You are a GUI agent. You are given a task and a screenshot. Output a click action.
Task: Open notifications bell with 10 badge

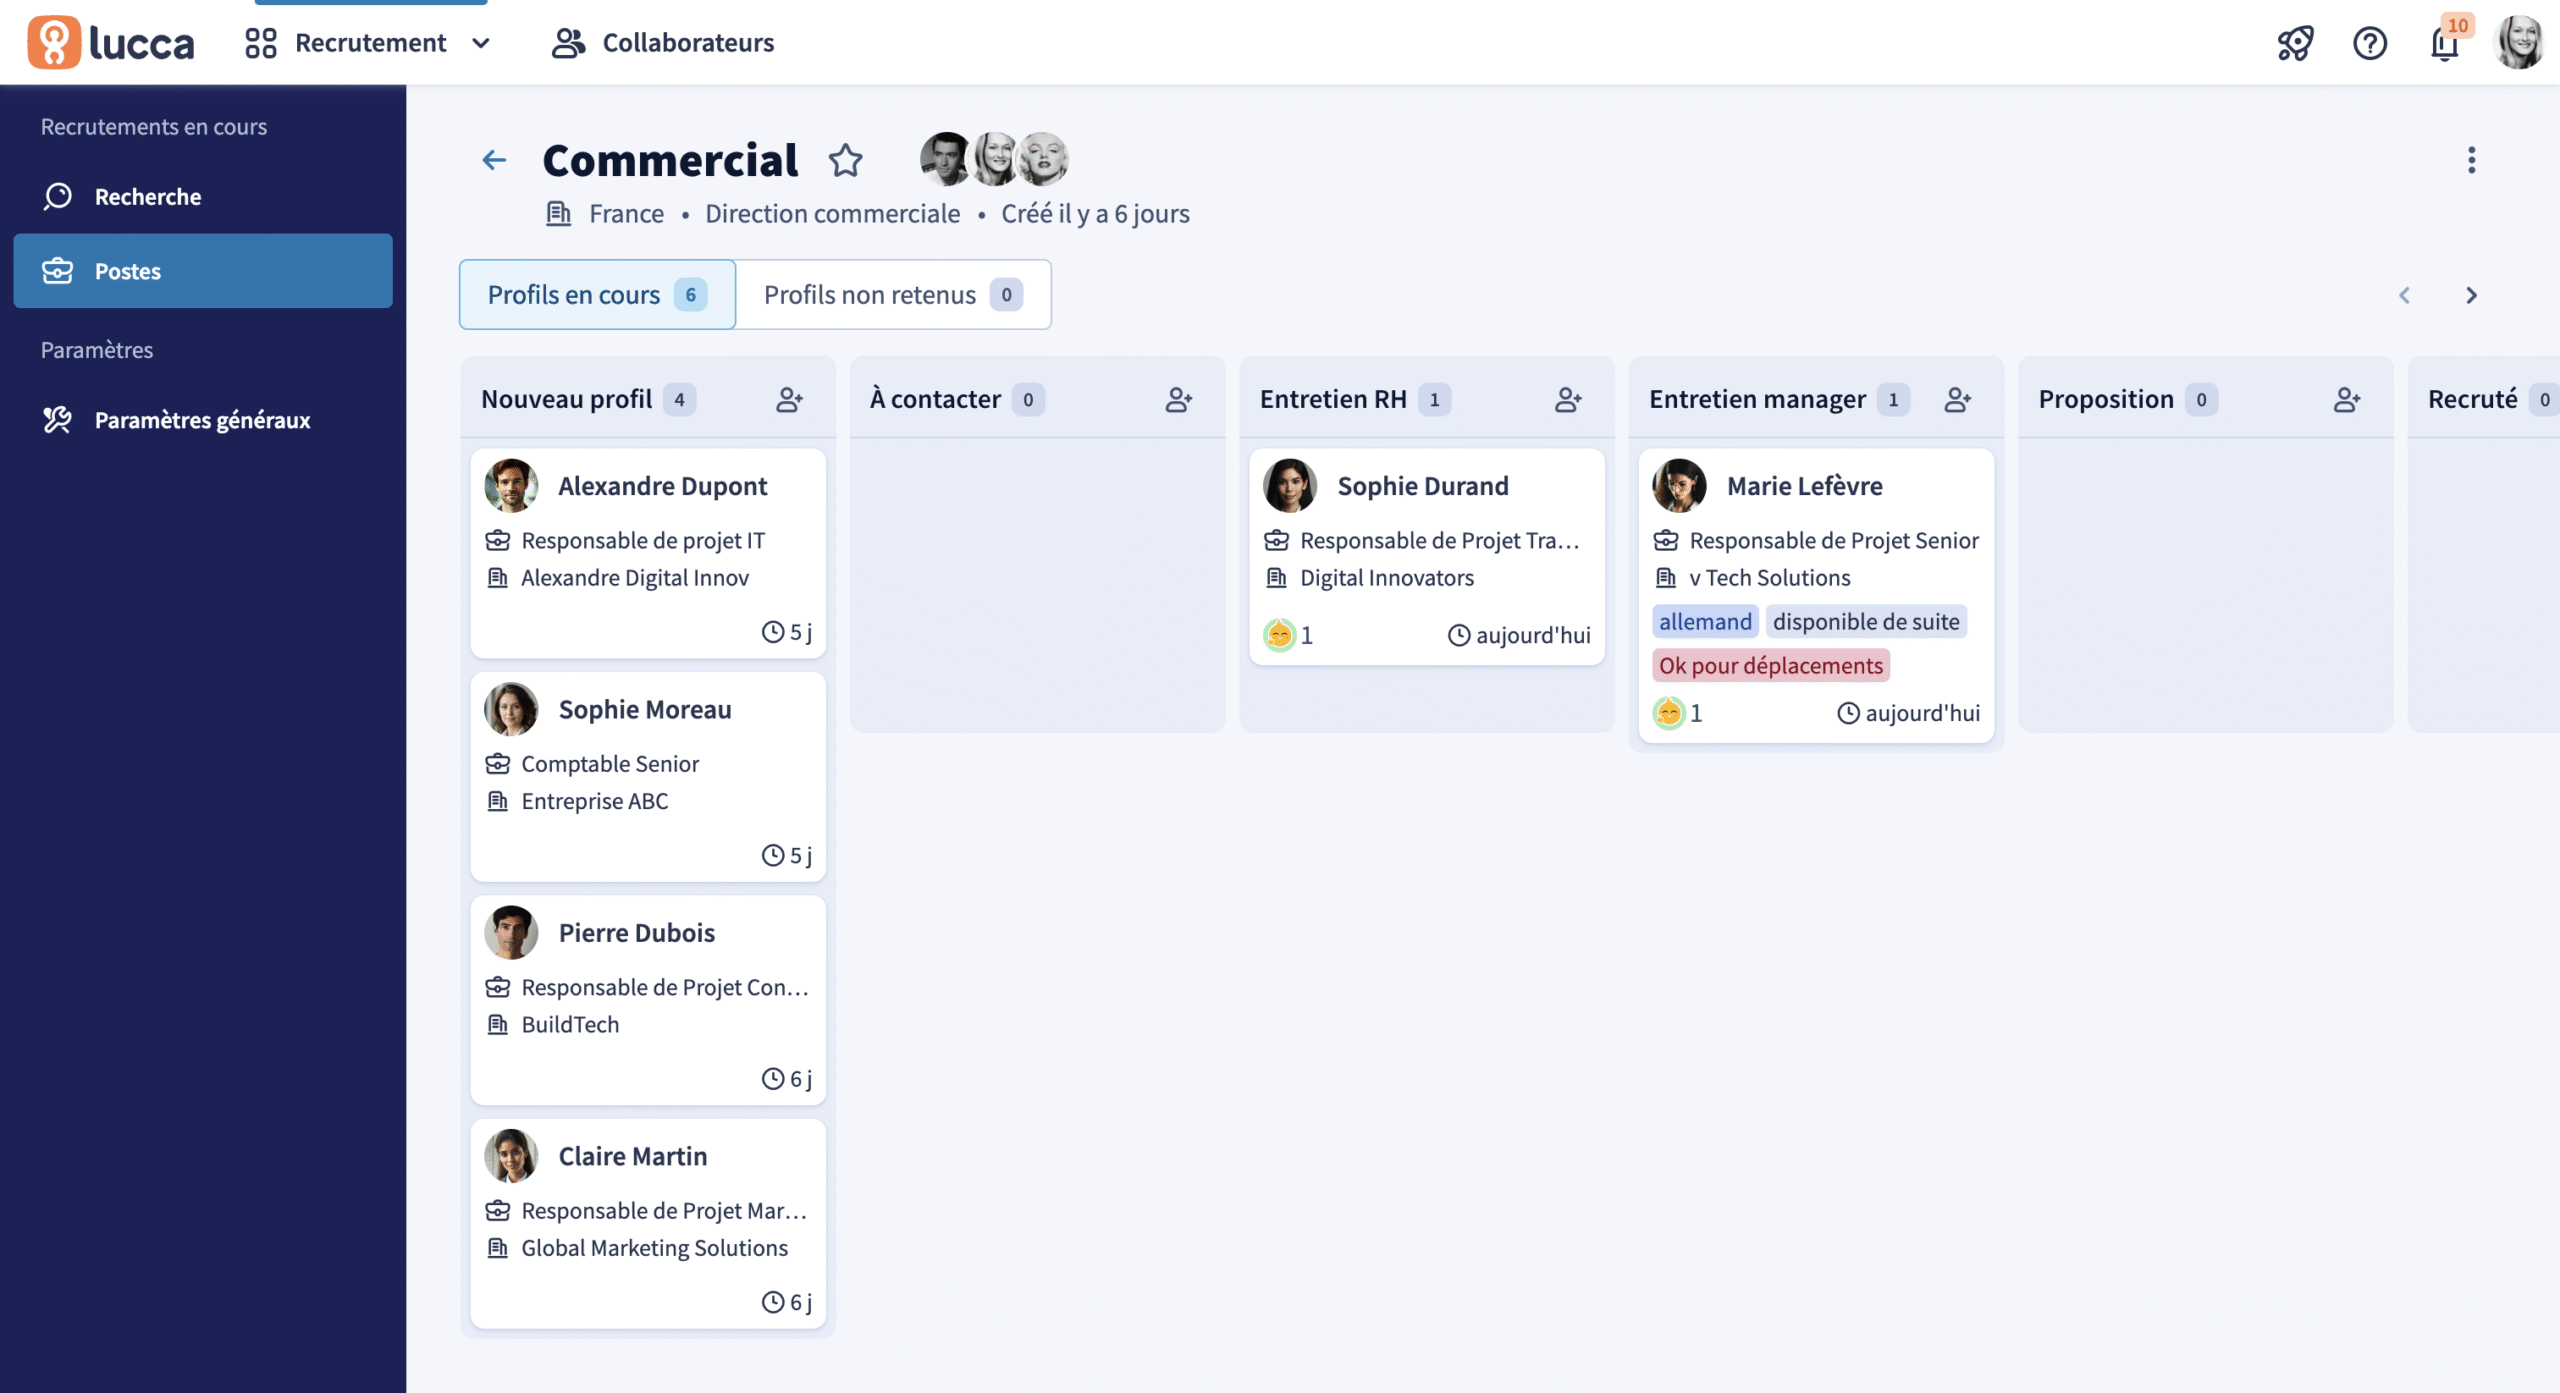pos(2444,44)
